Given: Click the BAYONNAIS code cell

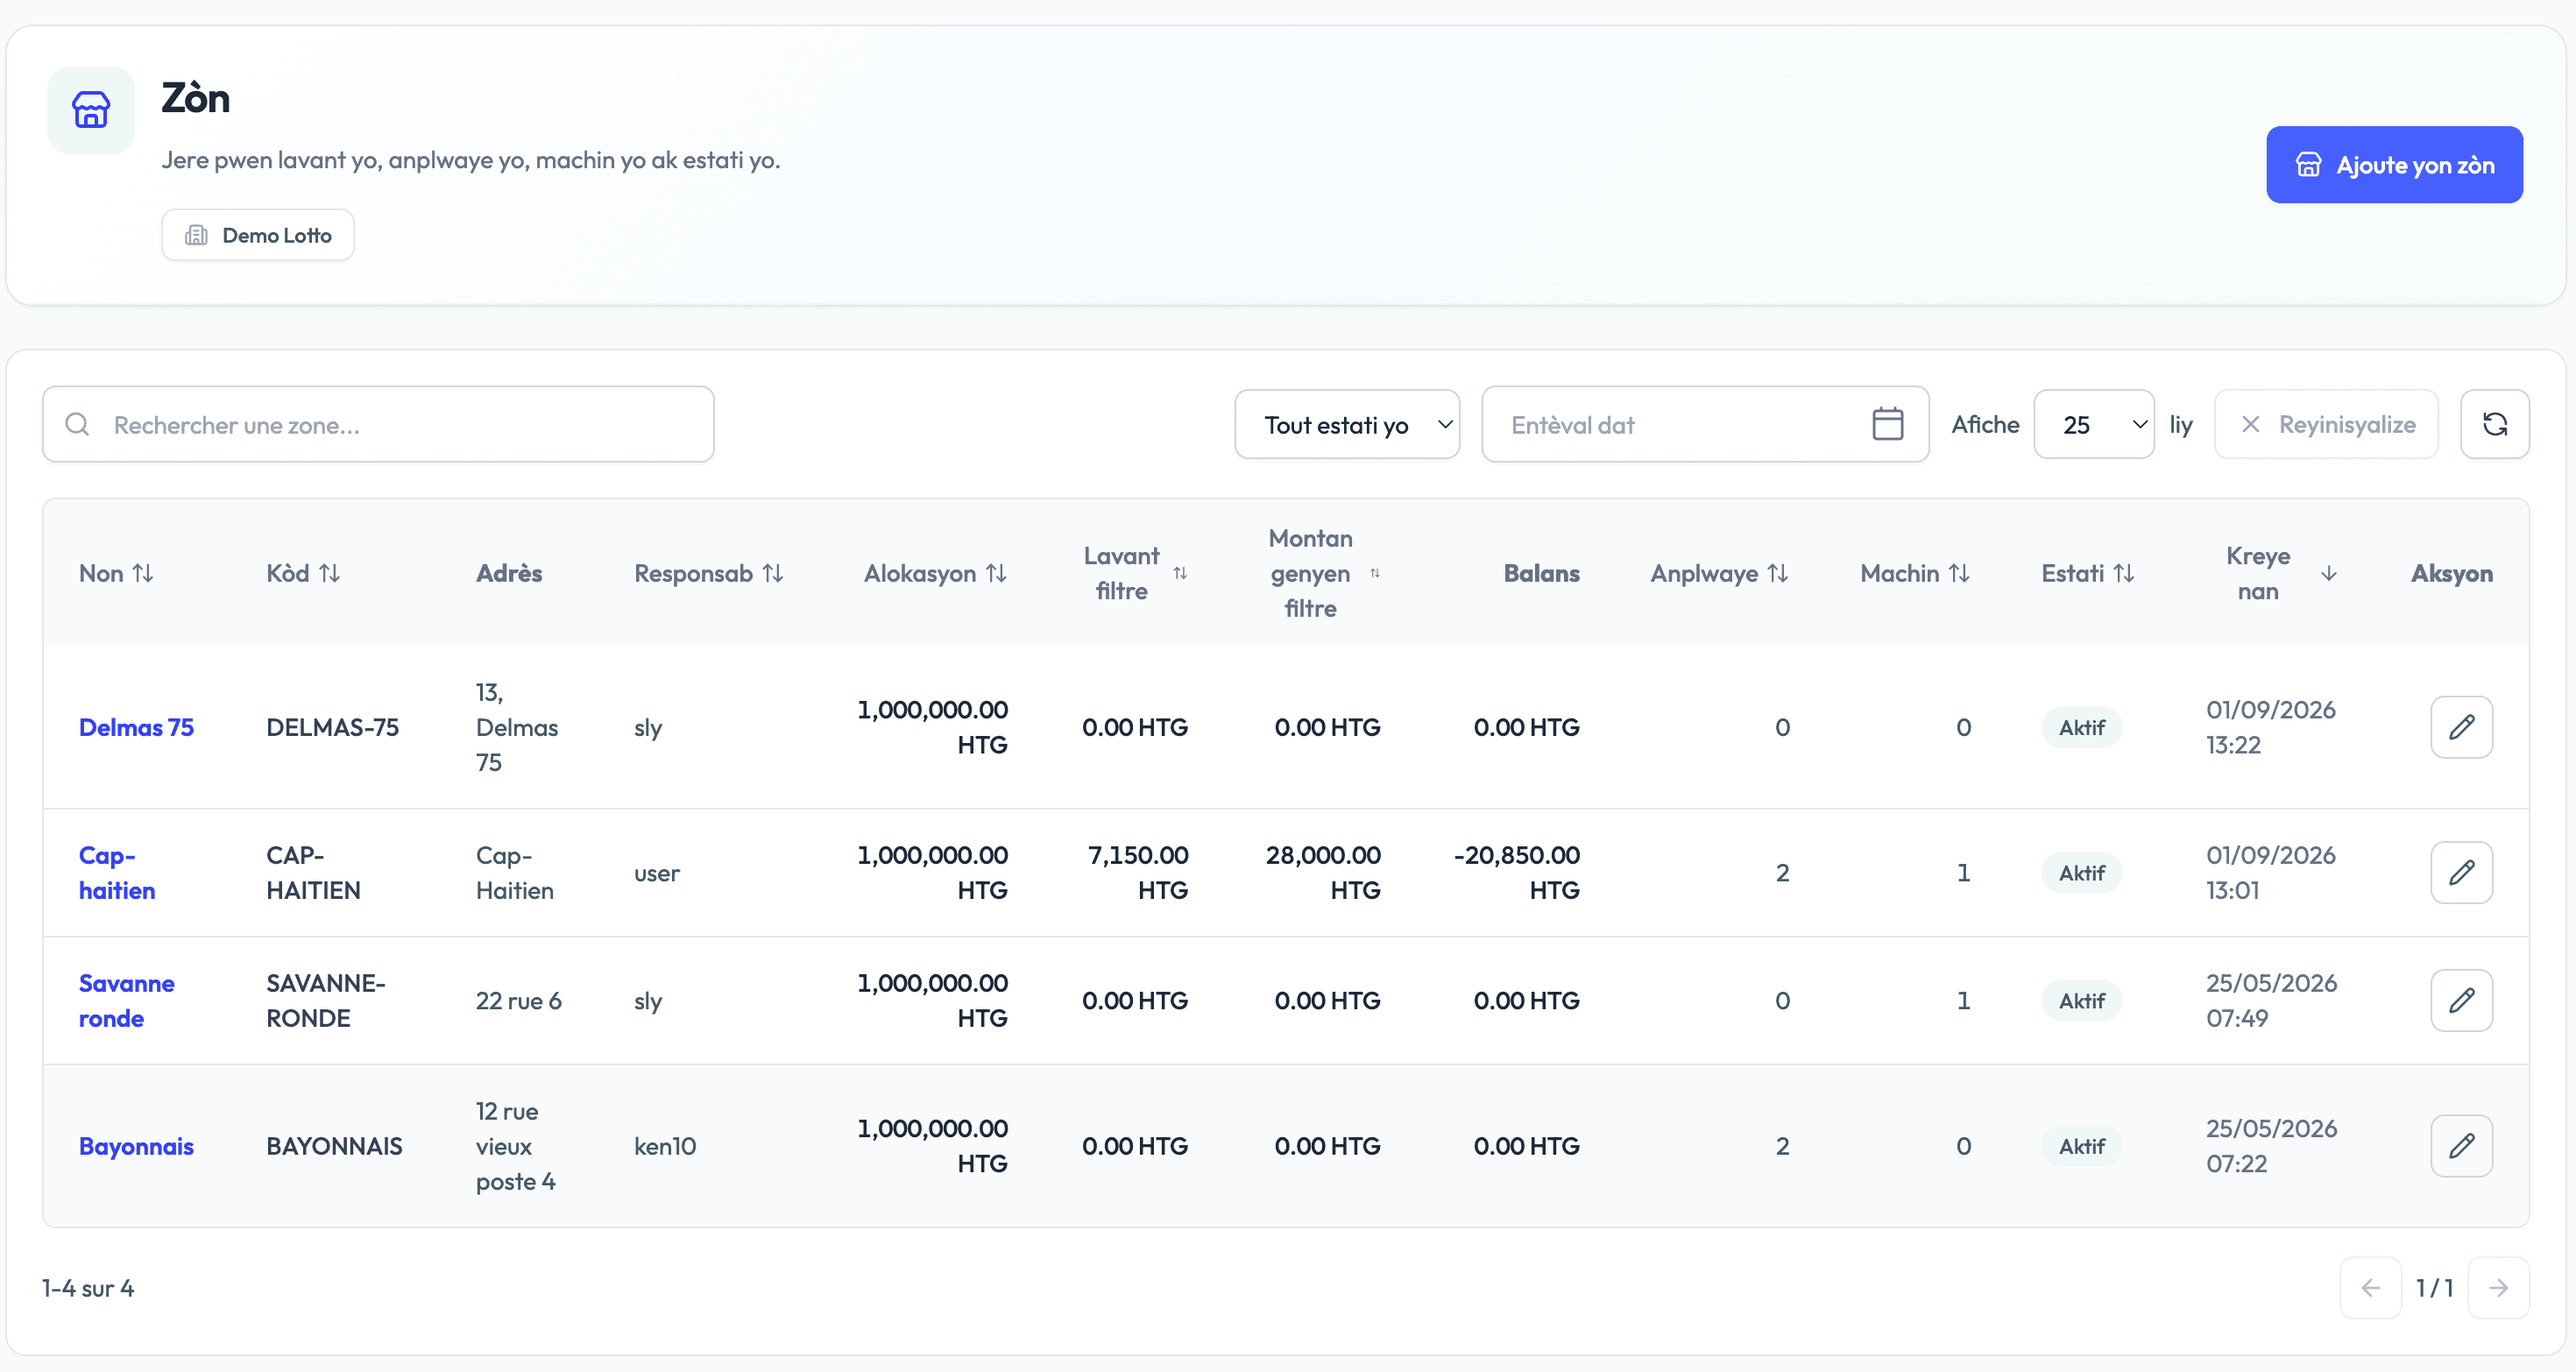Looking at the screenshot, I should tap(335, 1146).
